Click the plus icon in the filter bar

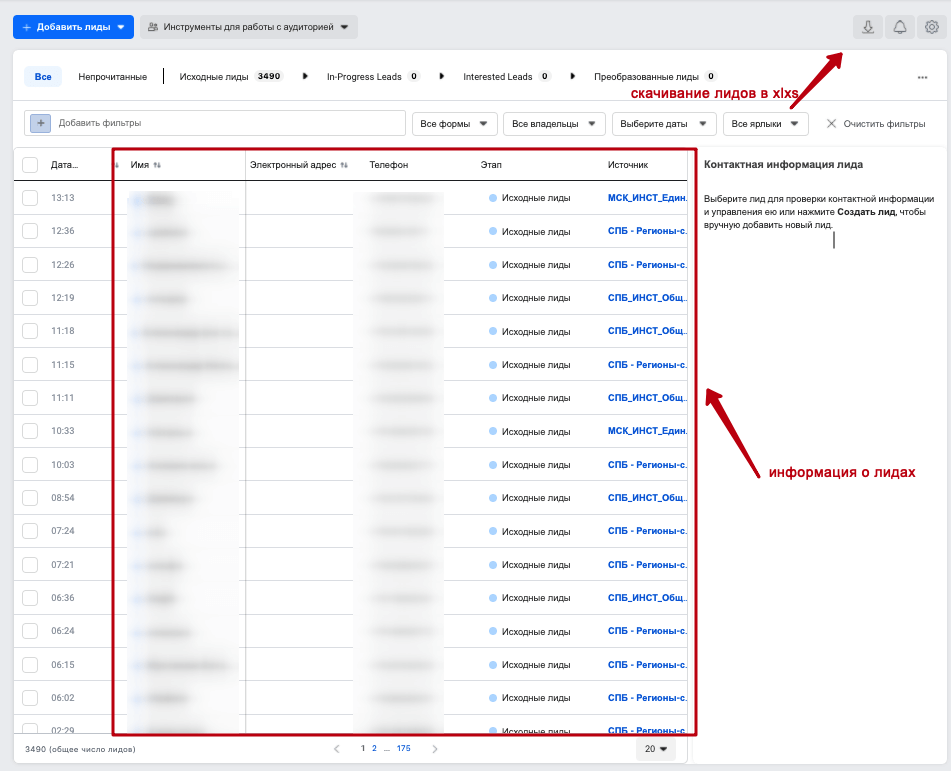(x=41, y=123)
